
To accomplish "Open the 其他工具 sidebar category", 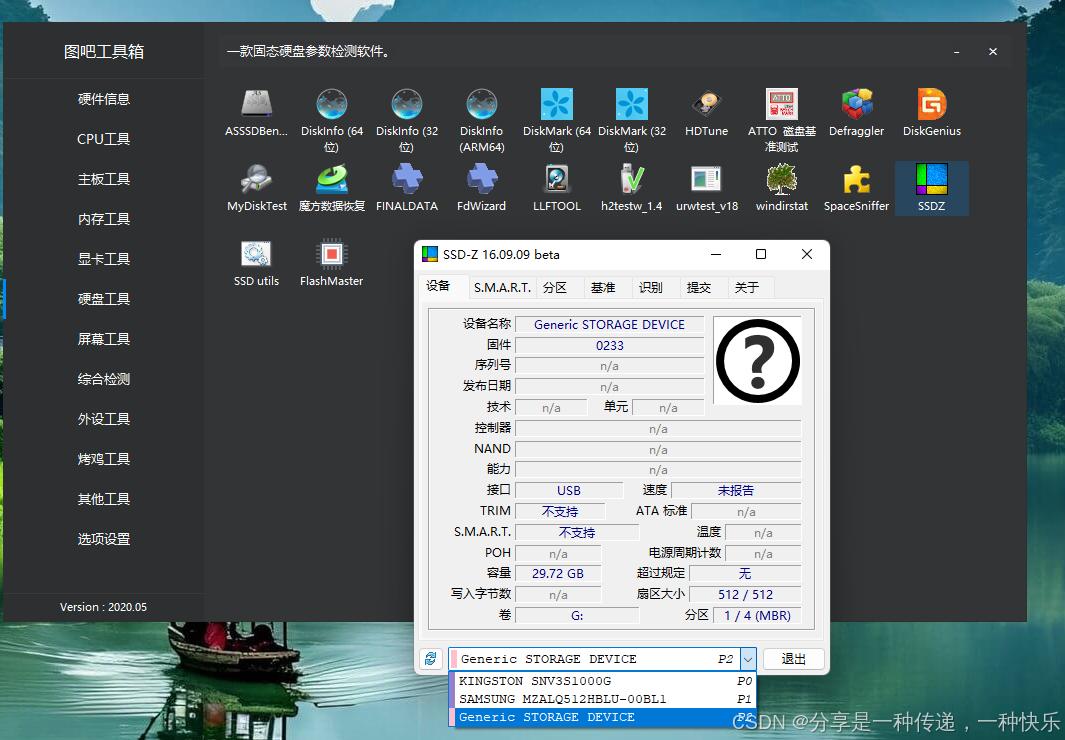I will (103, 500).
